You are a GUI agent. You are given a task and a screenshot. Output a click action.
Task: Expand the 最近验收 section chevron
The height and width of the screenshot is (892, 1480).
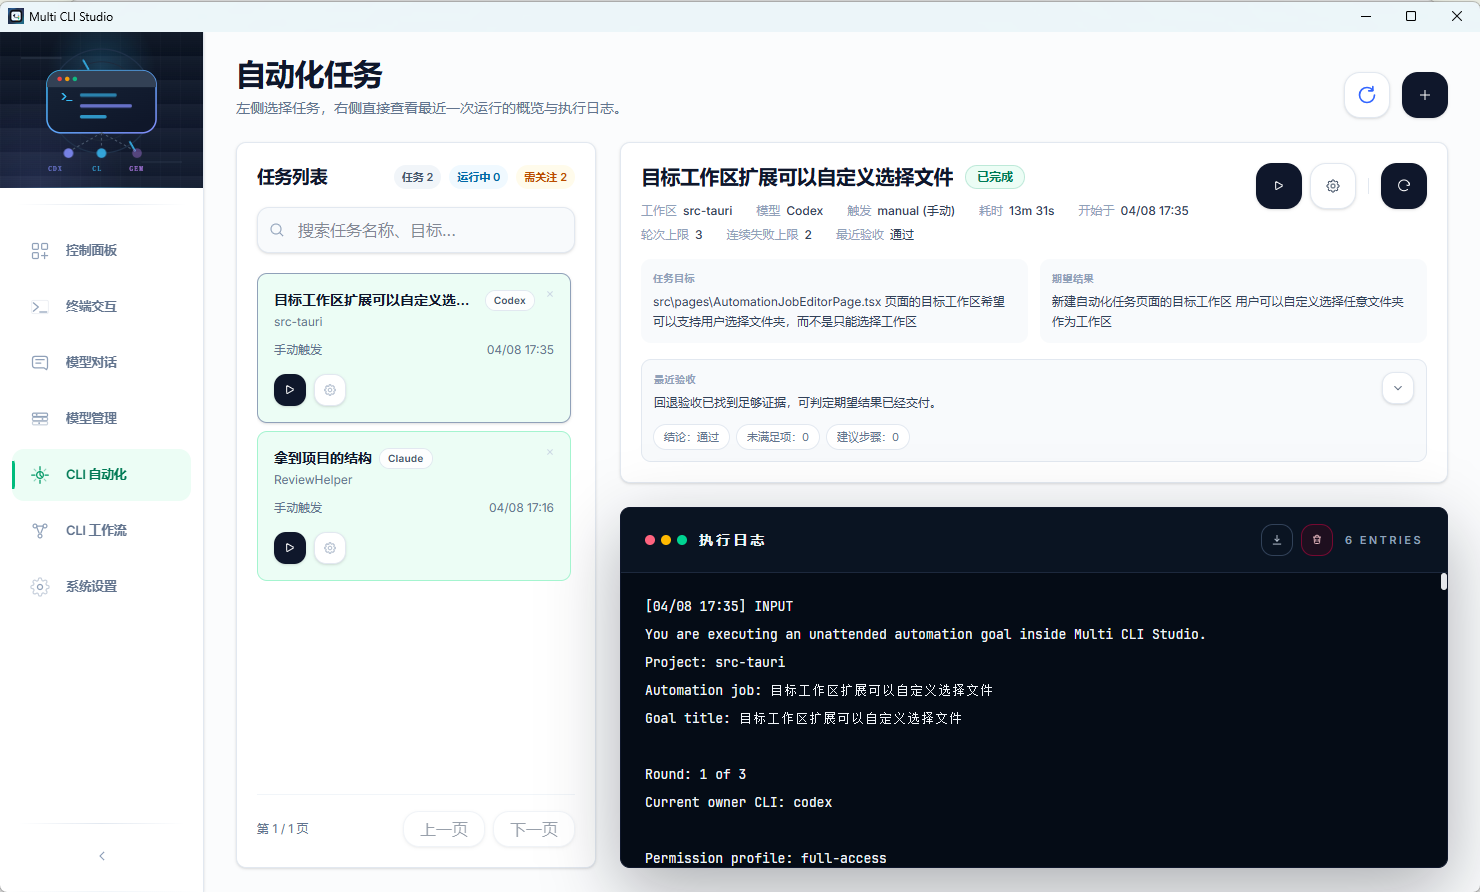[x=1398, y=388]
